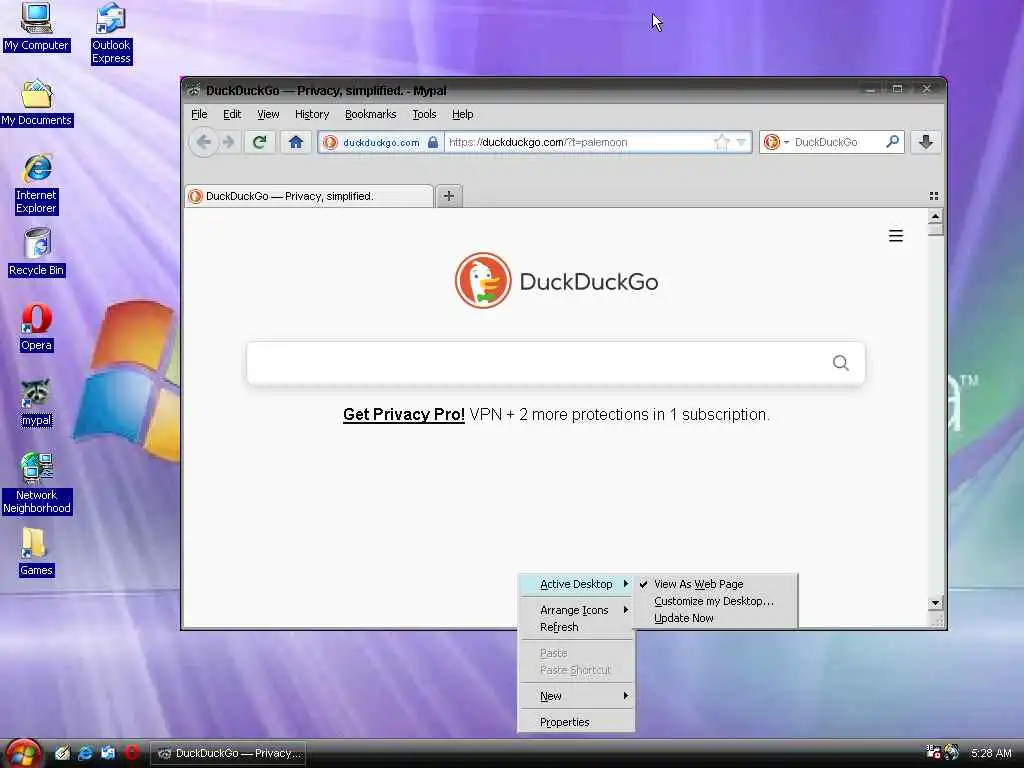Select the DuckDuckGo Privacy simplified tab
This screenshot has width=1024, height=768.
click(x=309, y=196)
